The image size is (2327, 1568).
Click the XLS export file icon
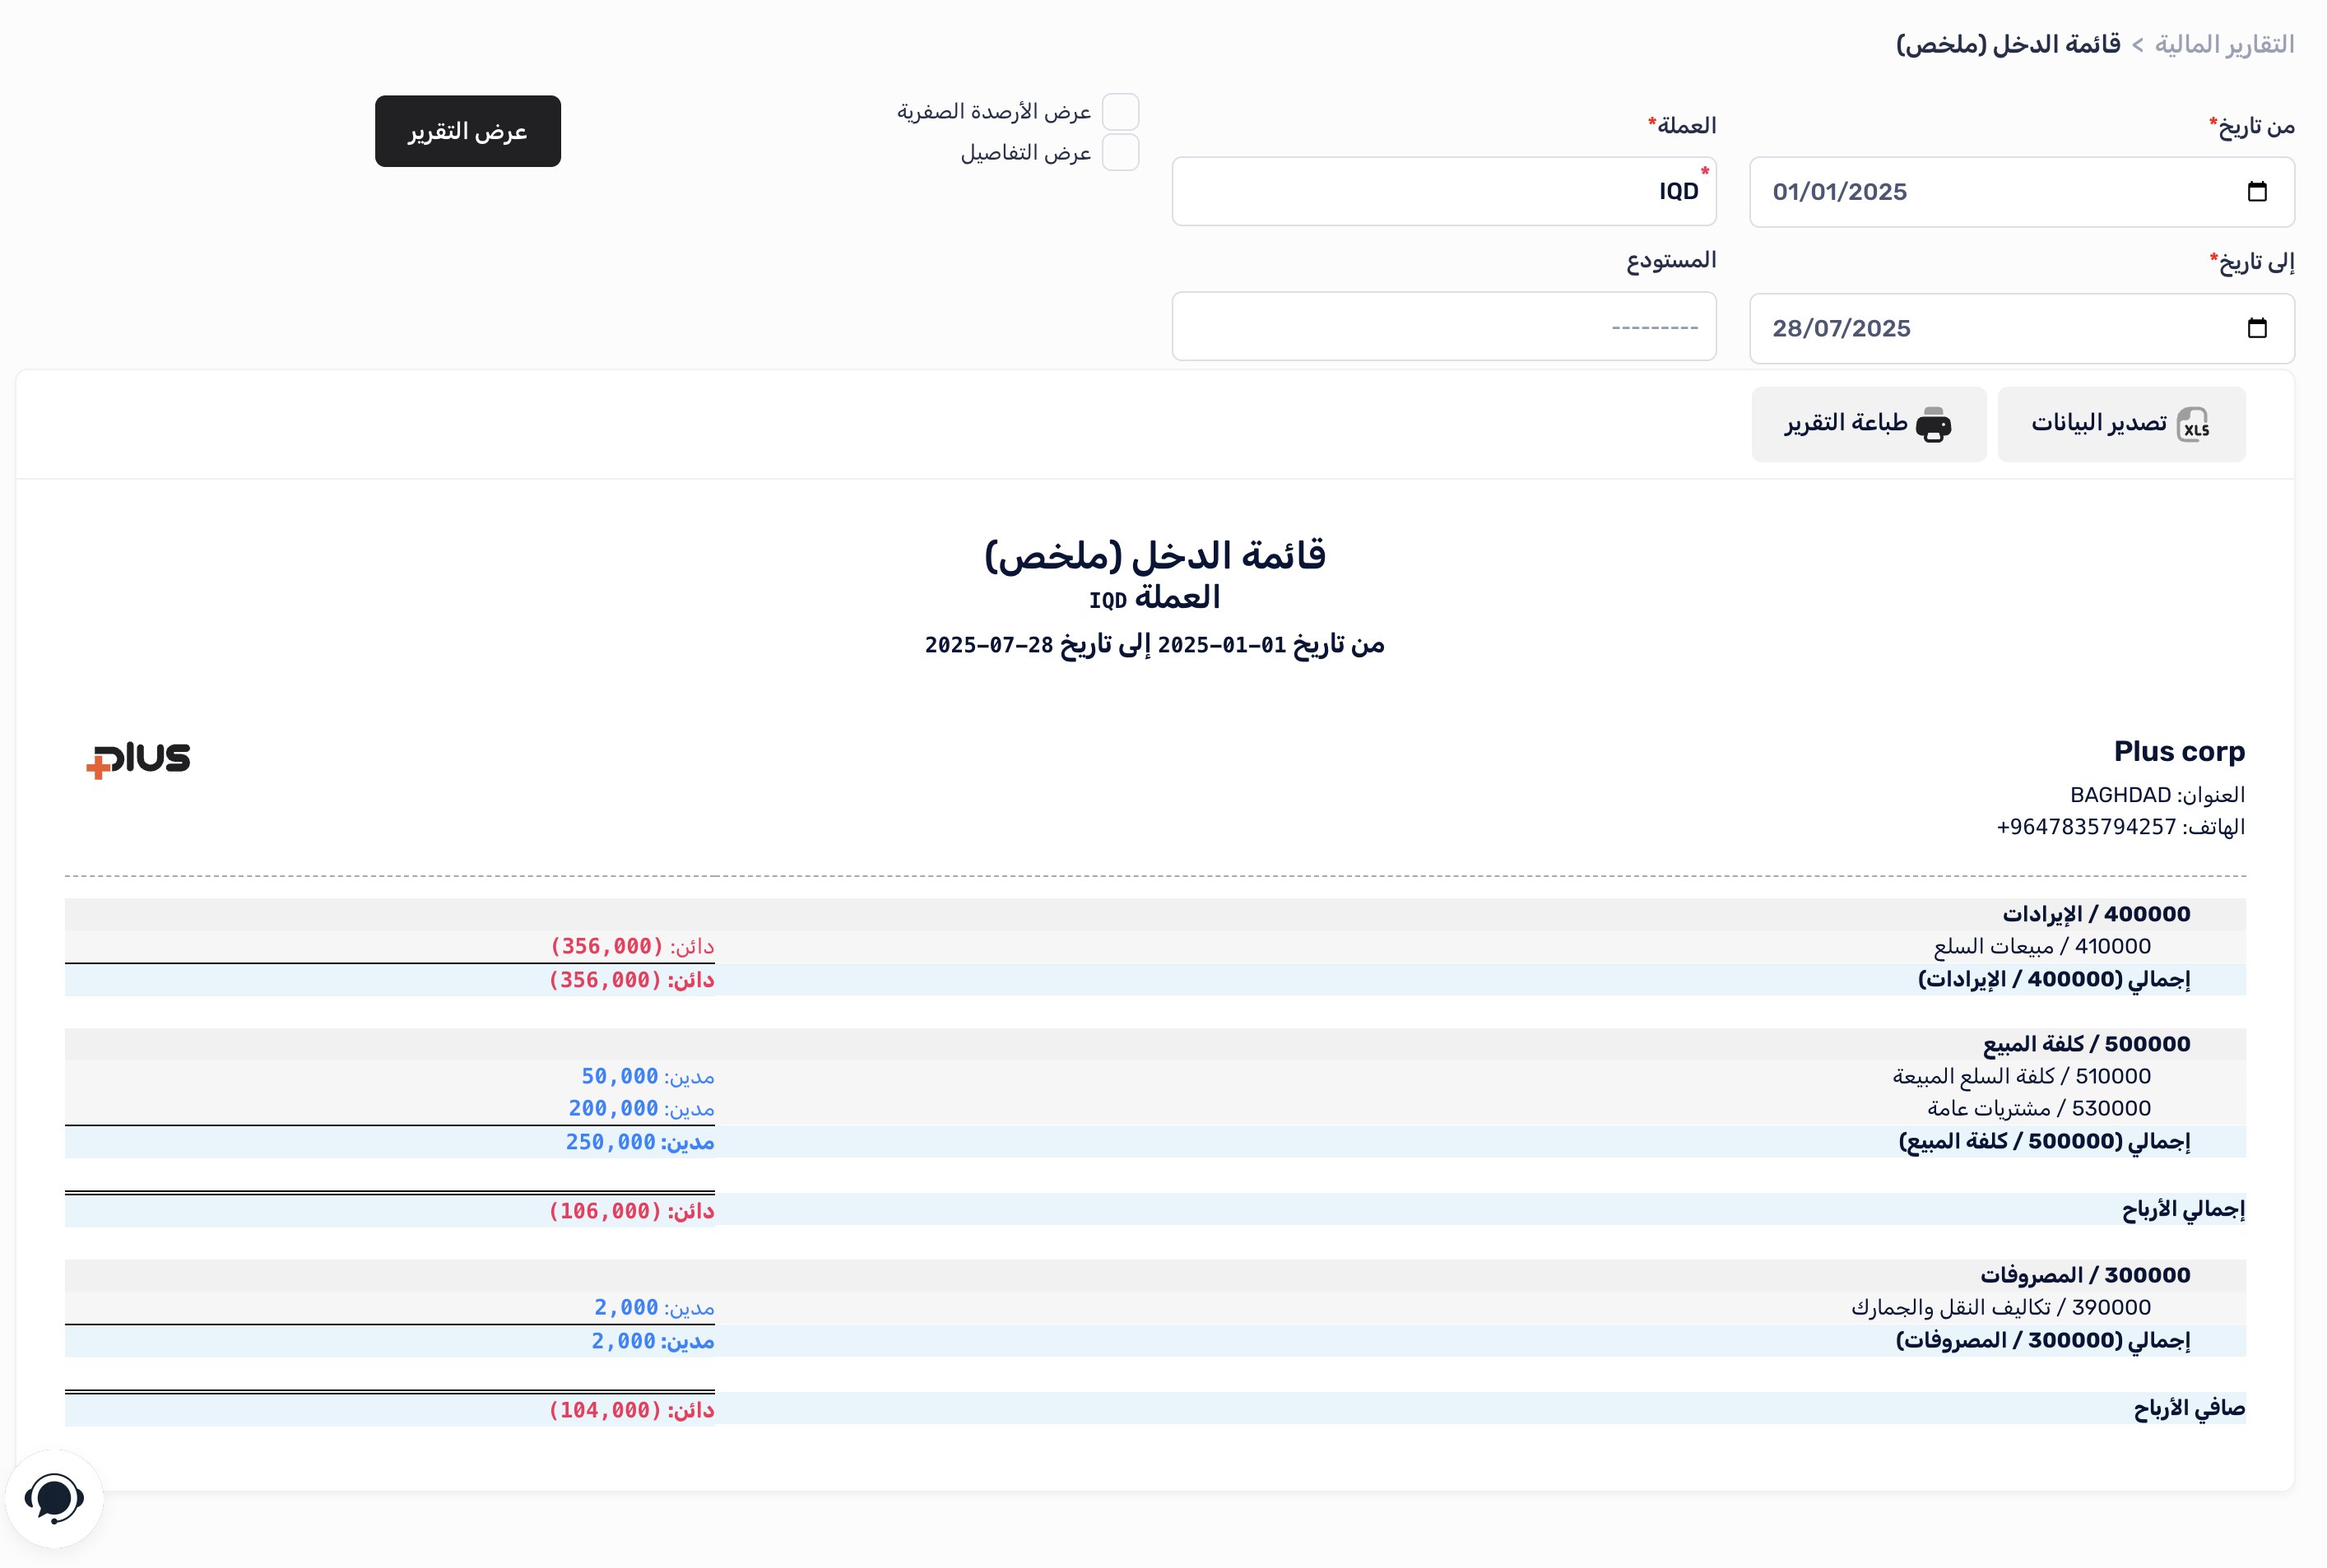click(2193, 424)
